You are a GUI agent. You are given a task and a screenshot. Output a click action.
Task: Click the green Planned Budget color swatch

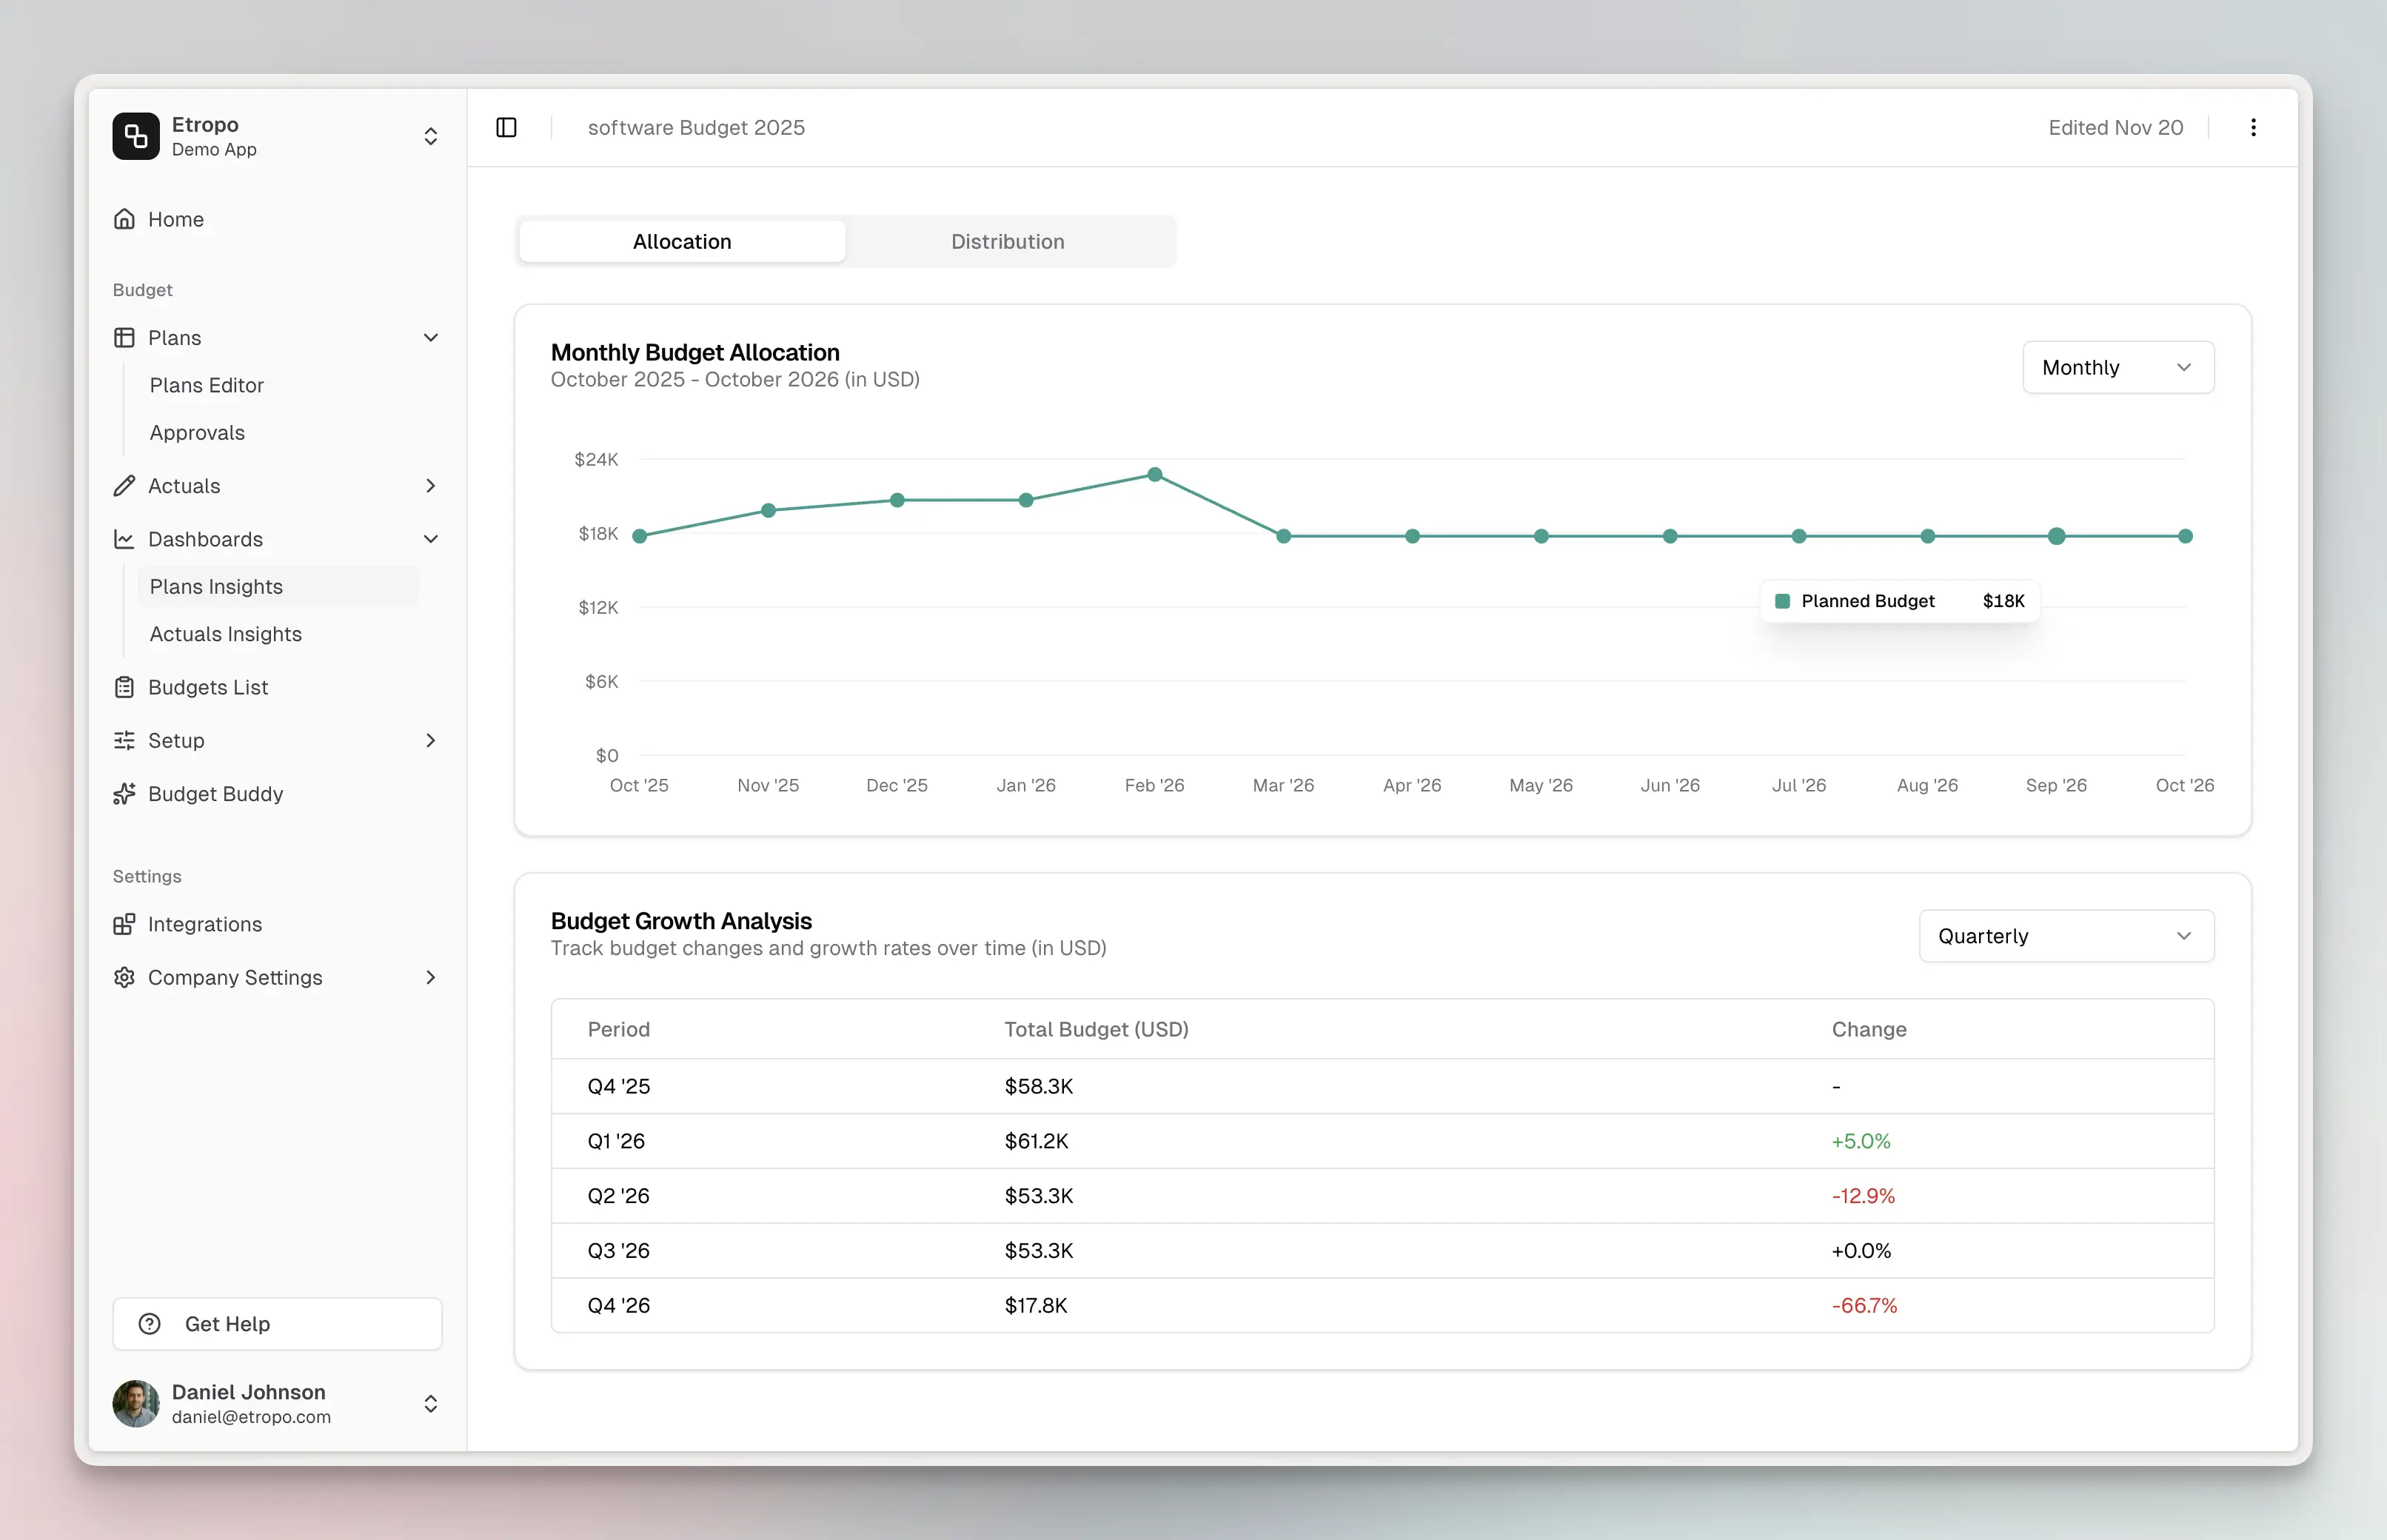1784,600
